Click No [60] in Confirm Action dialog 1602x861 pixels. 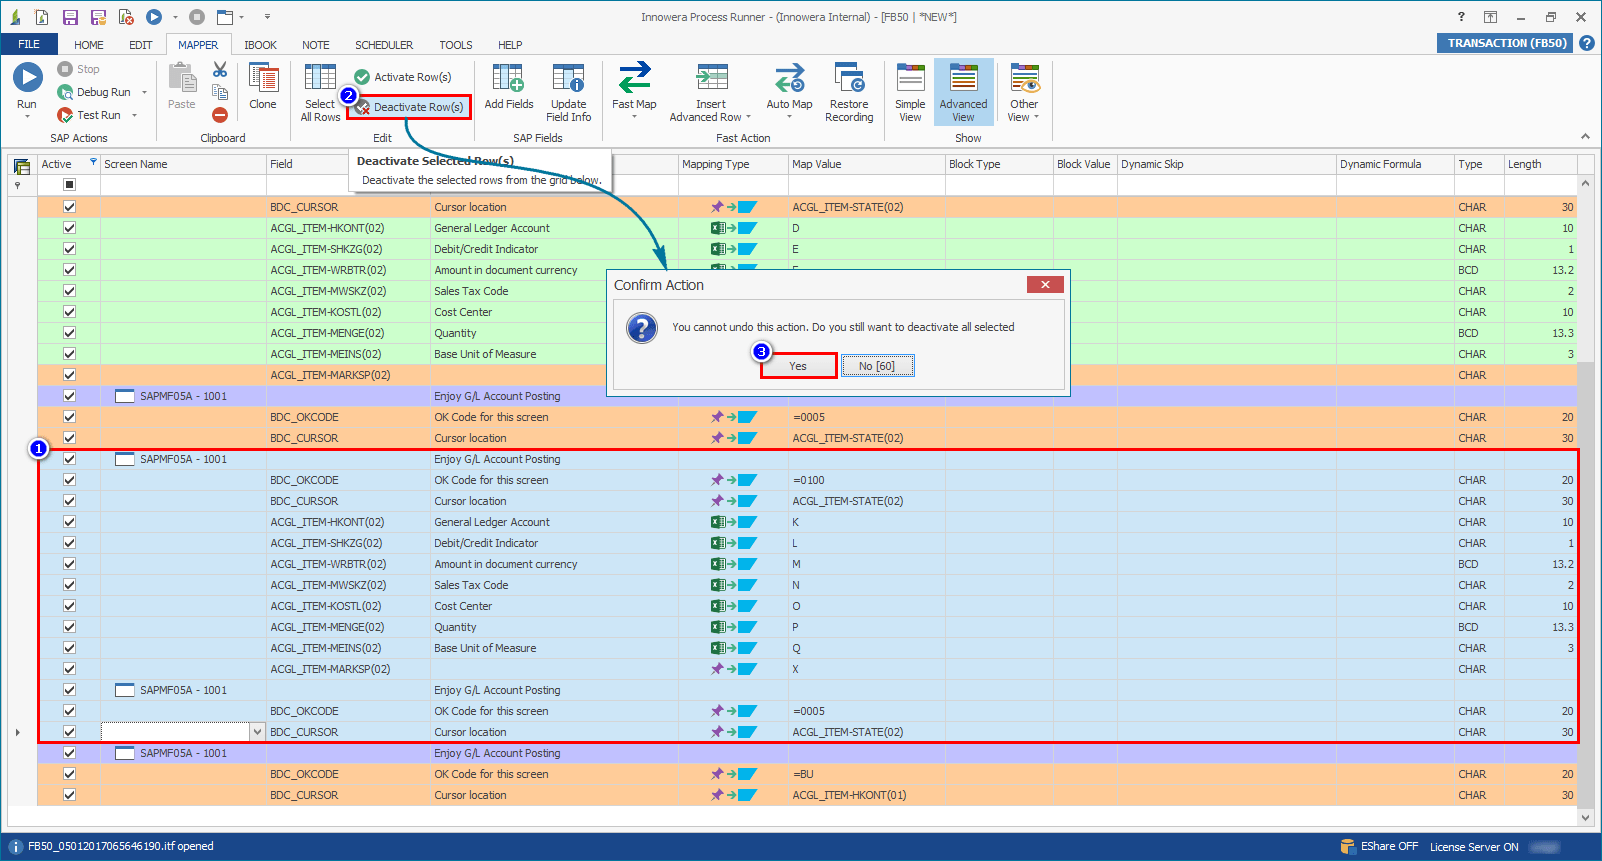pos(877,366)
